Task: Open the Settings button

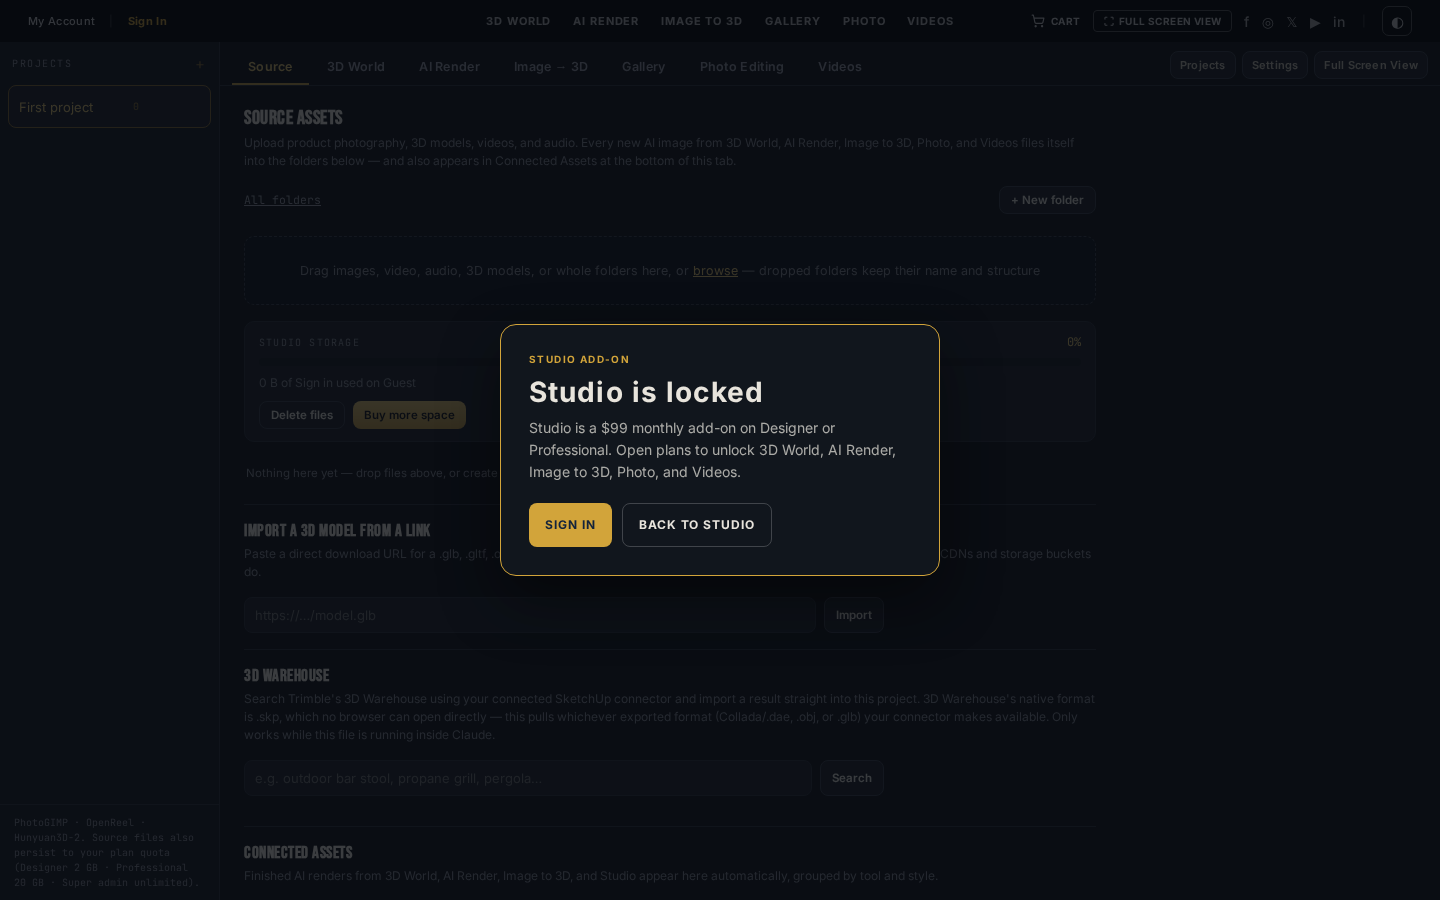Action: tap(1275, 65)
